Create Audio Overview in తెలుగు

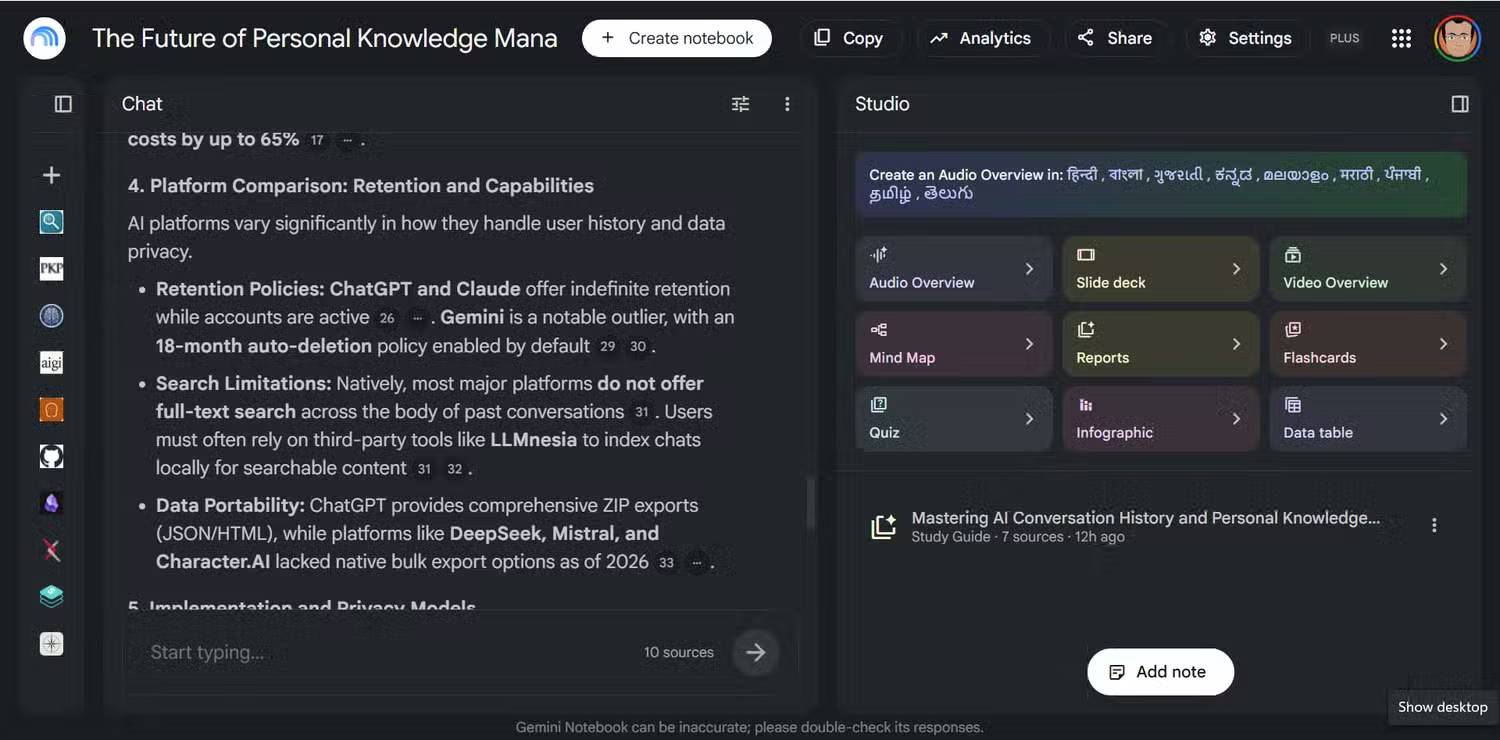pos(948,194)
